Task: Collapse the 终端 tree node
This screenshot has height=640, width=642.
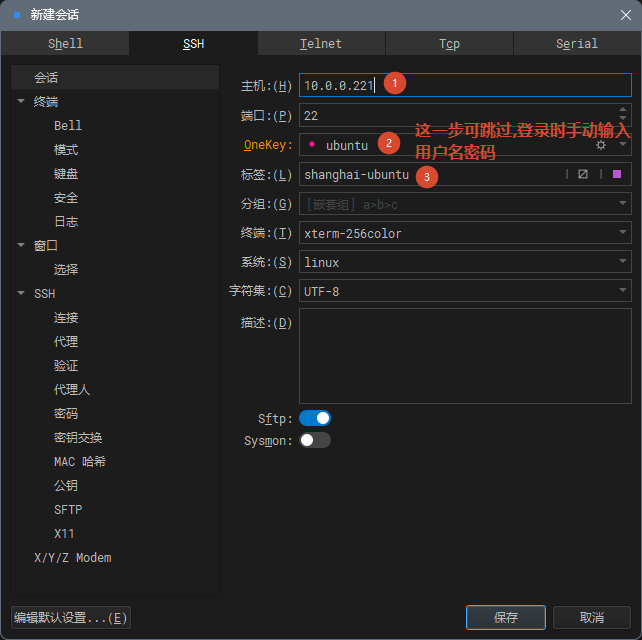Action: [x=21, y=101]
